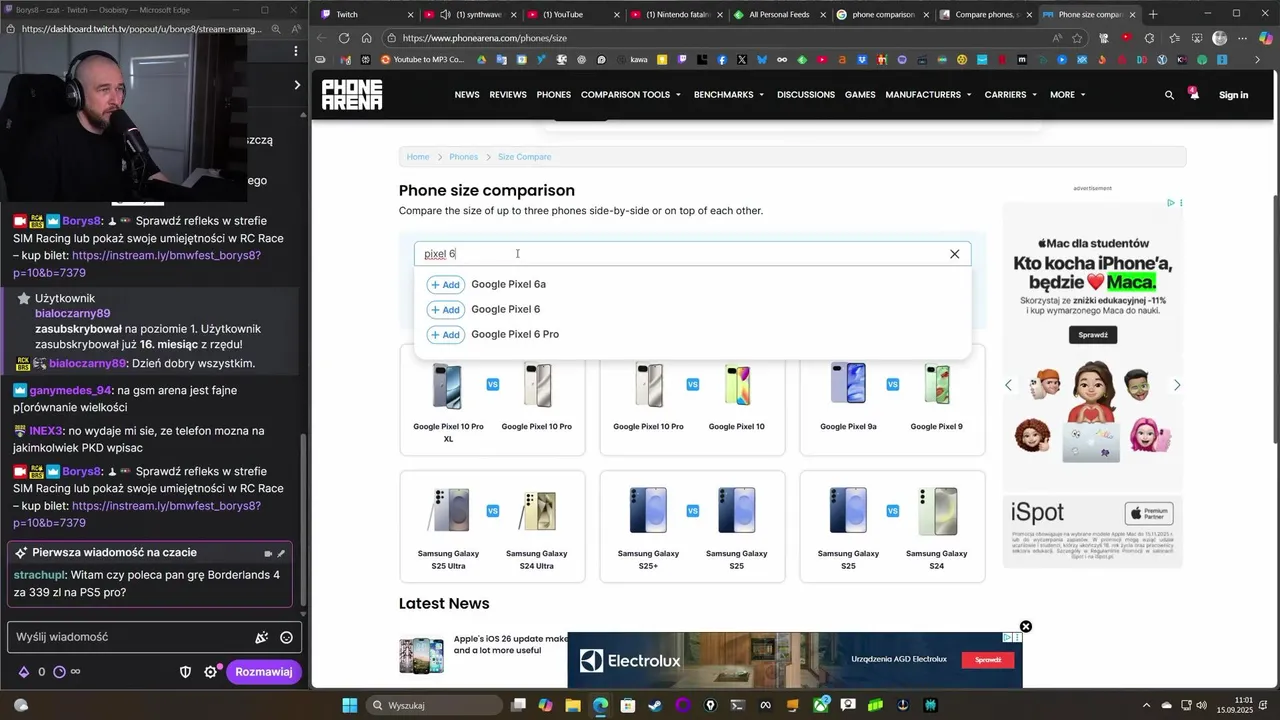Open chat settings gear in Twitch

tap(211, 672)
